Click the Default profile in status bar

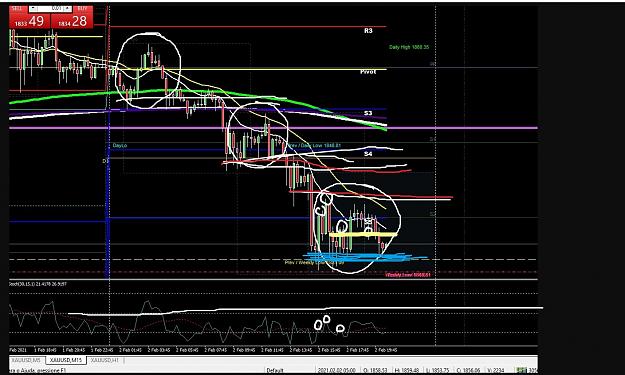(x=274, y=371)
